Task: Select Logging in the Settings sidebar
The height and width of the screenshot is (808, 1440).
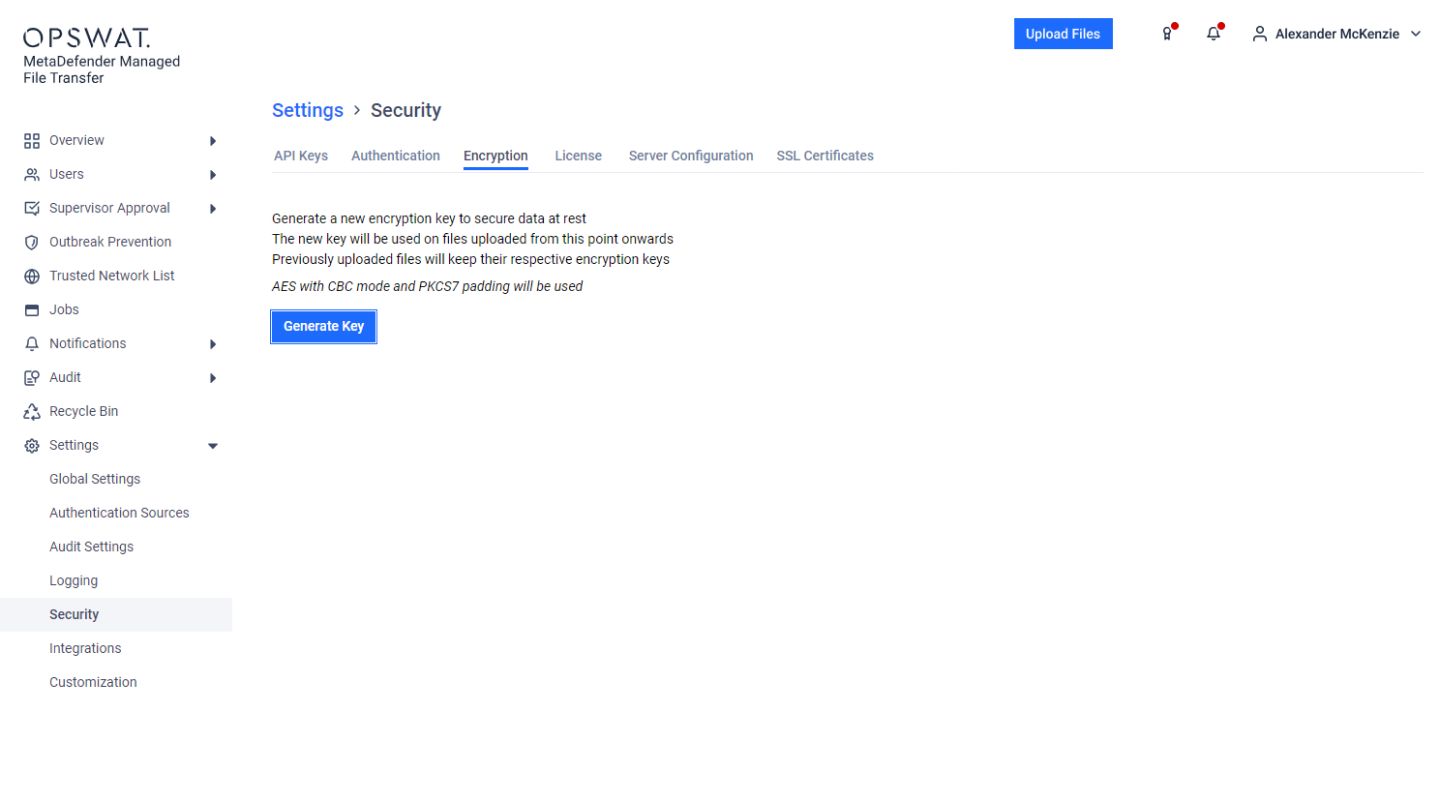Action: coord(73,580)
